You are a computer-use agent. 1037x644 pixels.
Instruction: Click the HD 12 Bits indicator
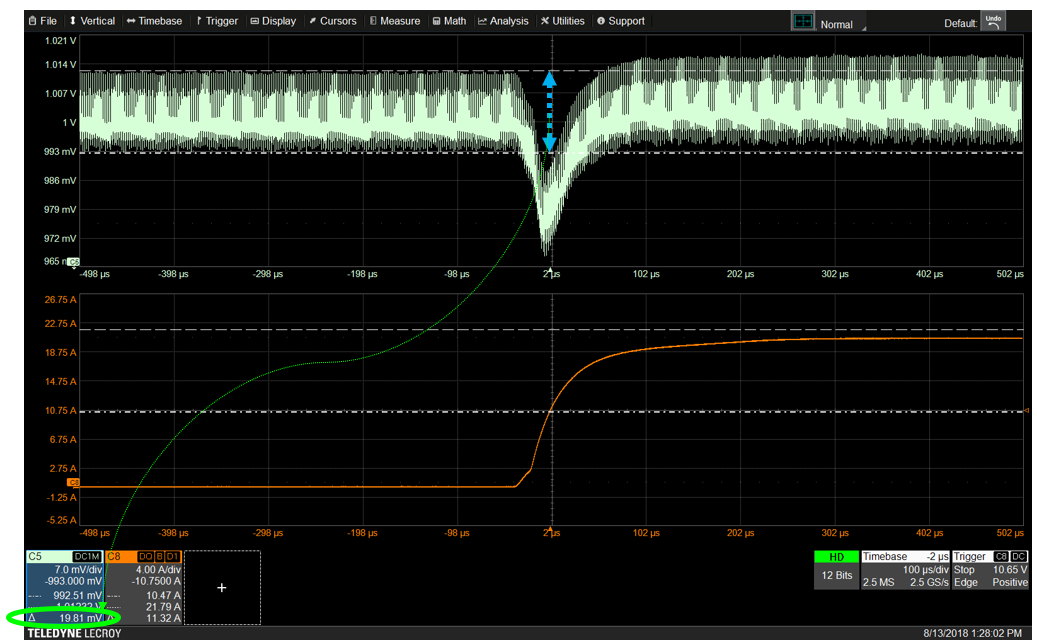pyautogui.click(x=835, y=569)
